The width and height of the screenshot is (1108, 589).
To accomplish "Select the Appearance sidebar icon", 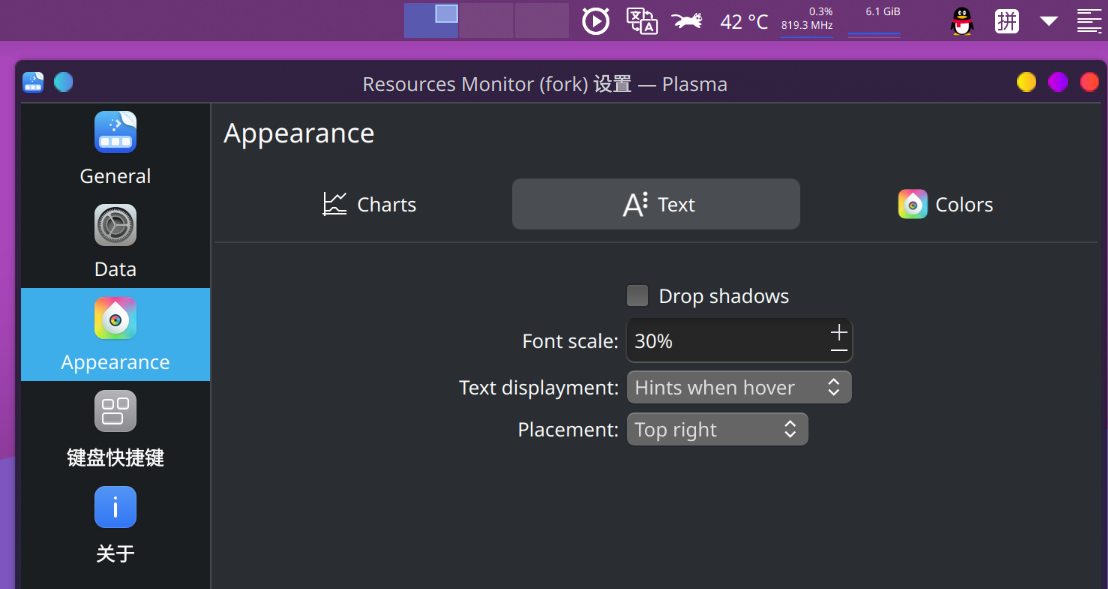I will tap(115, 318).
